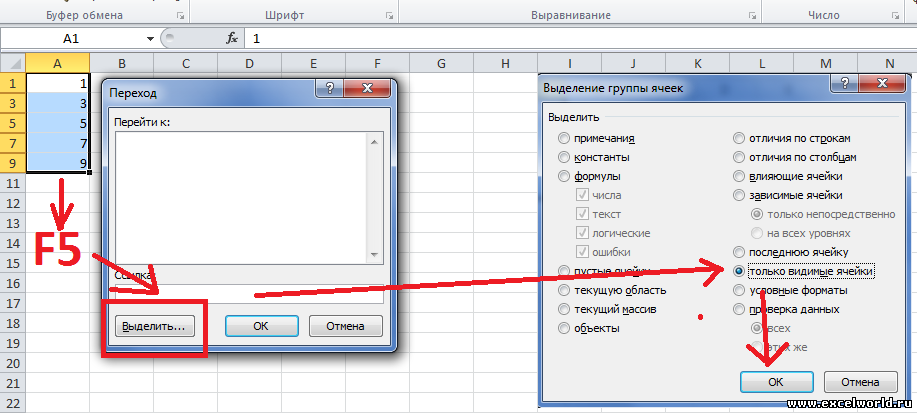Click column H header
The height and width of the screenshot is (413, 917).
tap(505, 63)
